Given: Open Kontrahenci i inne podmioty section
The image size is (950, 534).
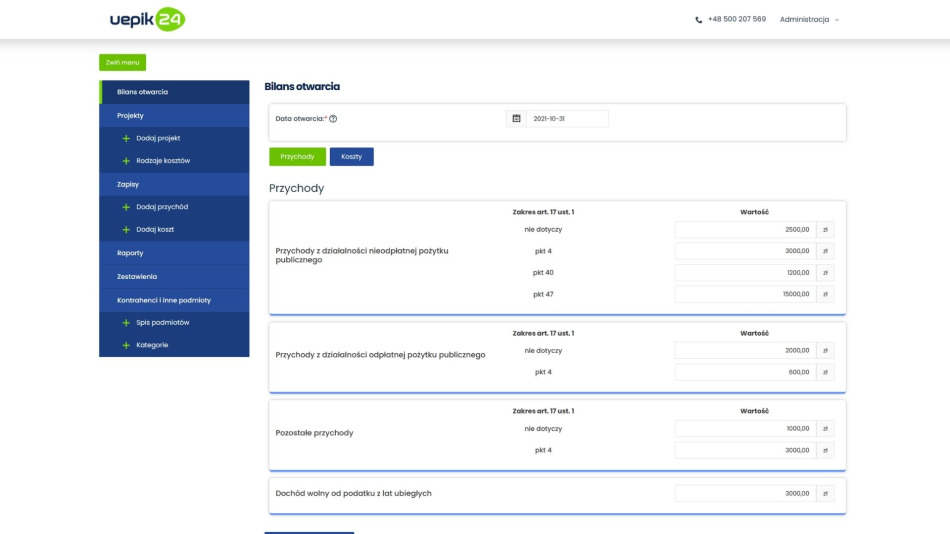Looking at the screenshot, I should click(174, 300).
